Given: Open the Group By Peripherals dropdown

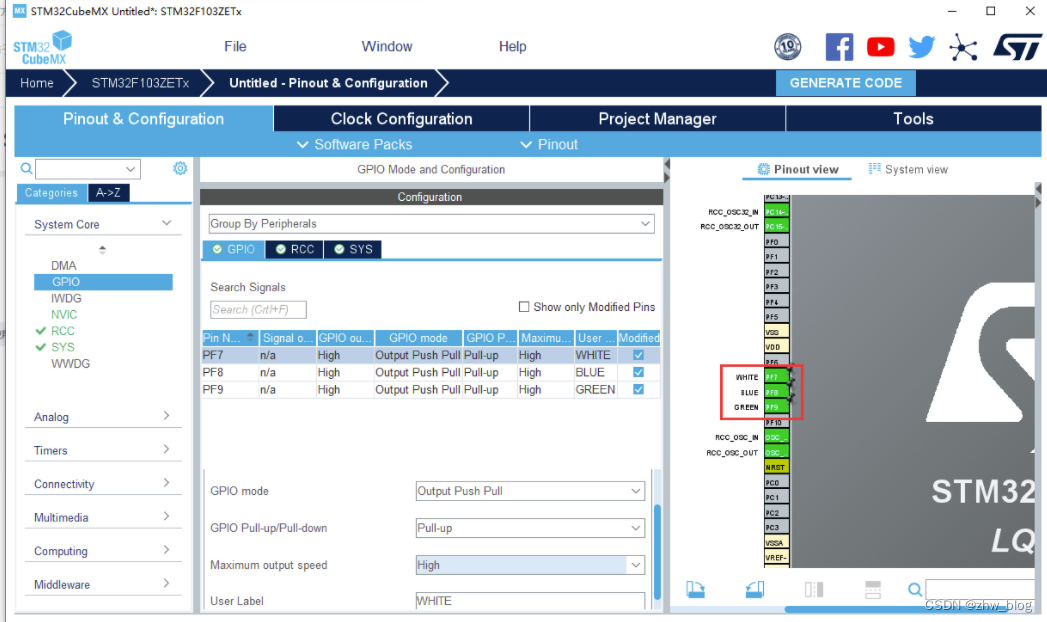Looking at the screenshot, I should tap(431, 224).
